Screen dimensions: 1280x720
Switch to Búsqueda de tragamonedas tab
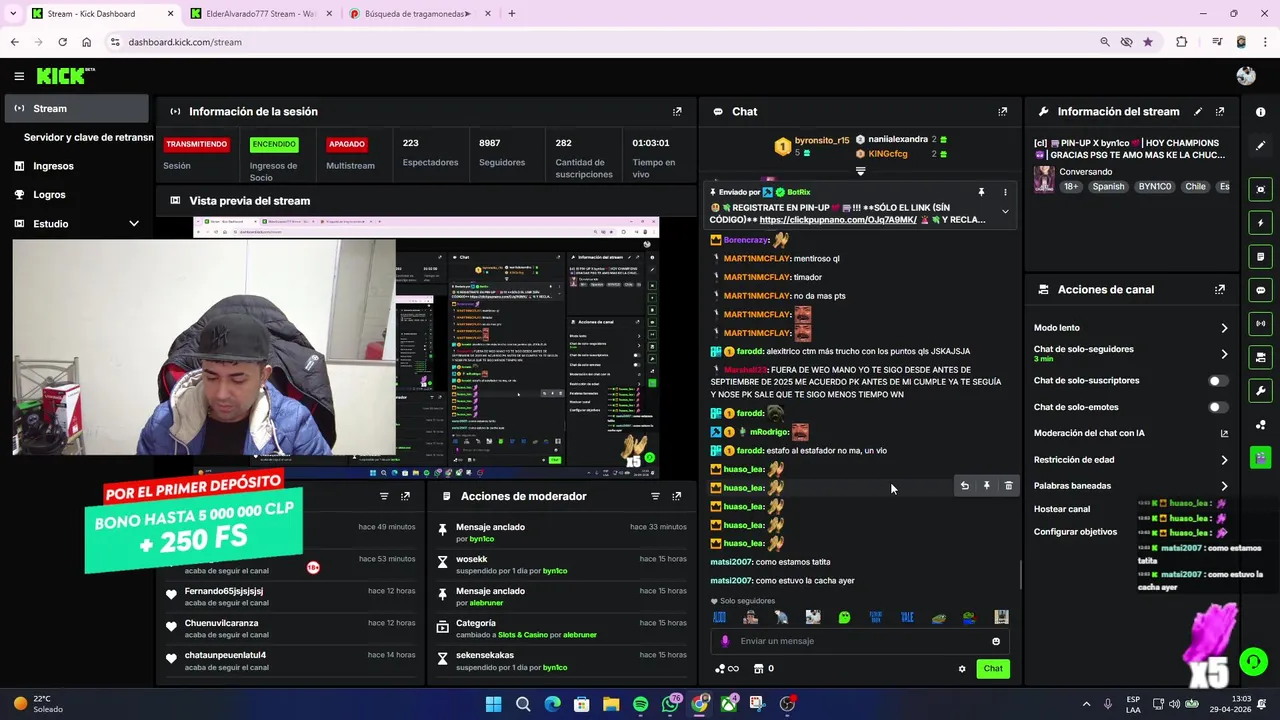coord(420,14)
